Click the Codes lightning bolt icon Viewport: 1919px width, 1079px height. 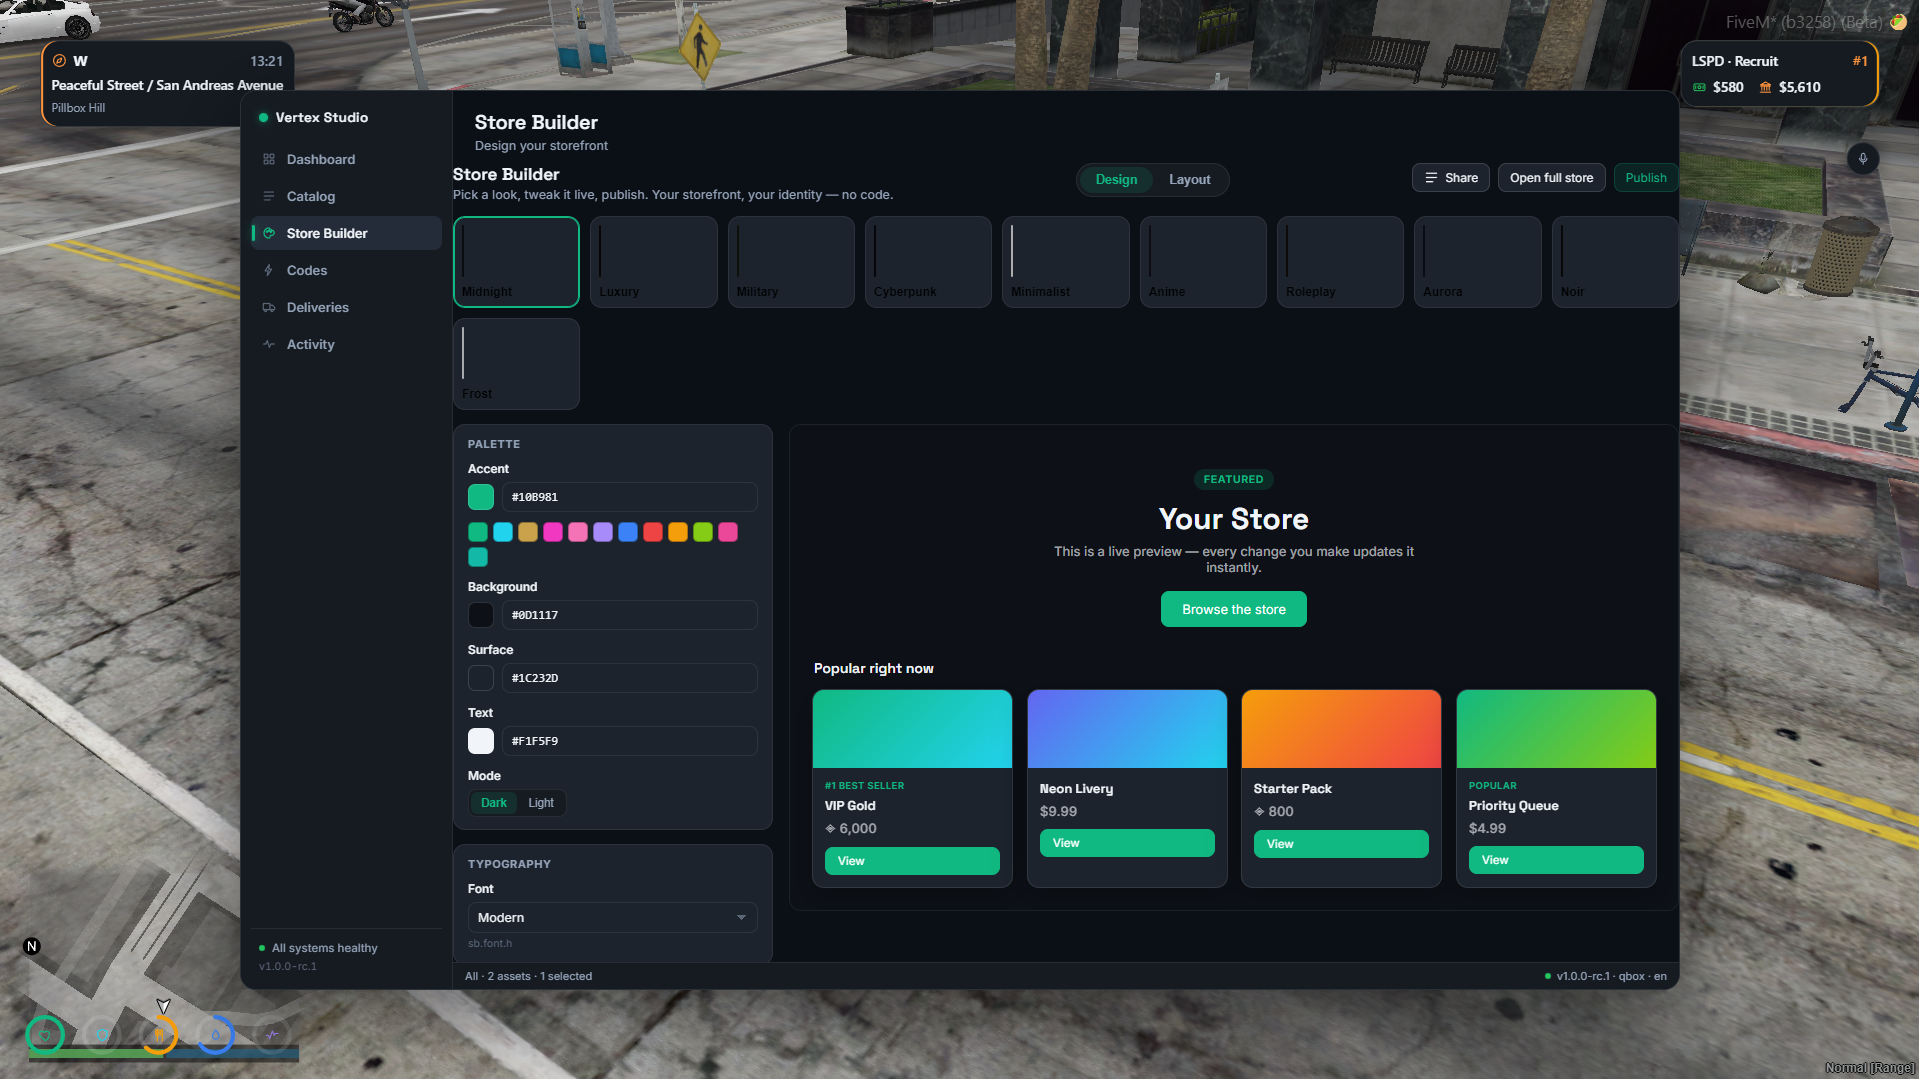[268, 270]
